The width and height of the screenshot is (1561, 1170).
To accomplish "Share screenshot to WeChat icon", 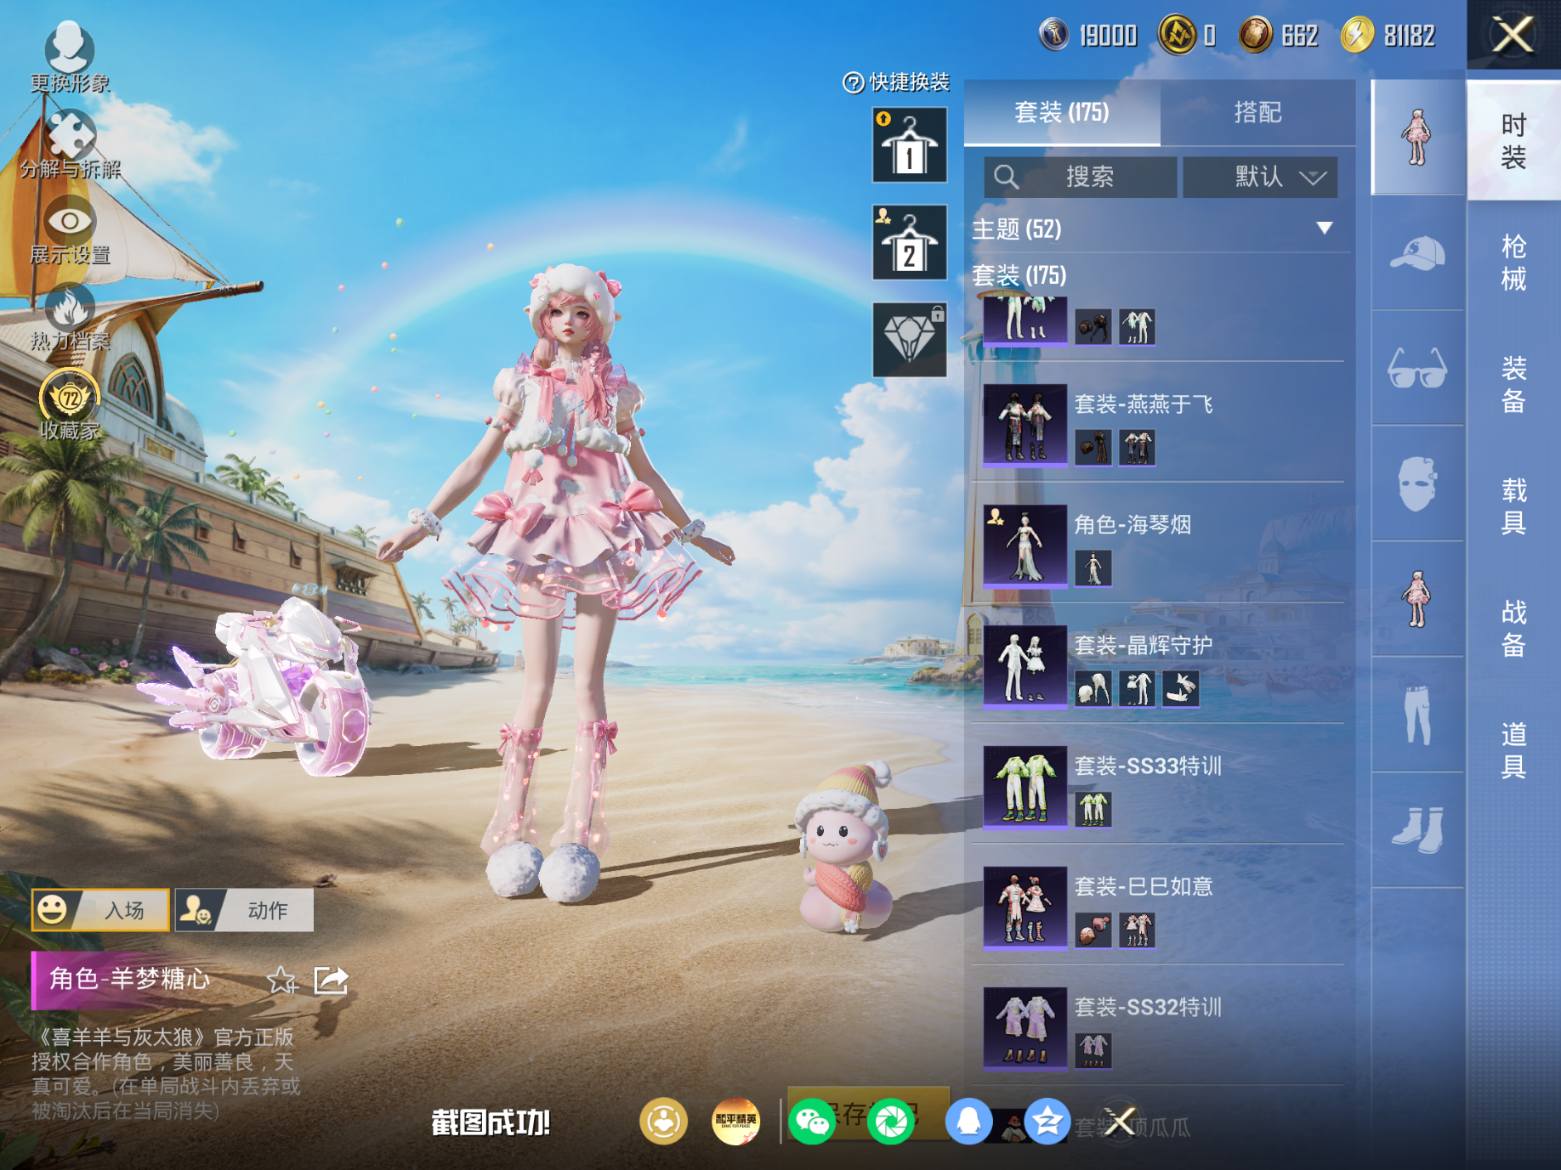I will tap(811, 1122).
